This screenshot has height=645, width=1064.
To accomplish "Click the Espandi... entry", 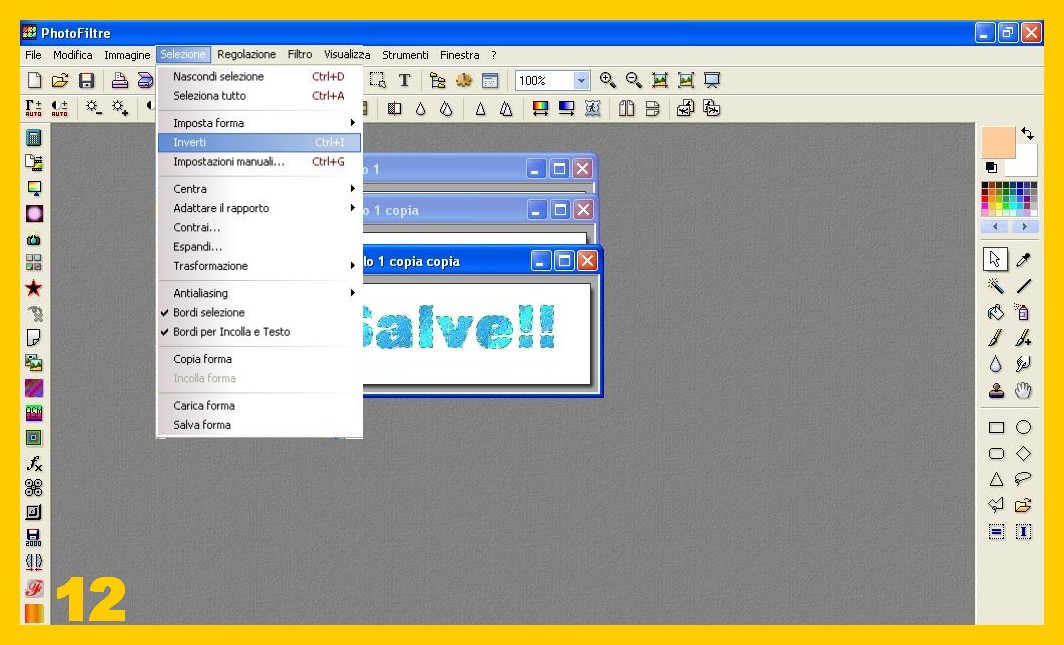I will coord(198,247).
